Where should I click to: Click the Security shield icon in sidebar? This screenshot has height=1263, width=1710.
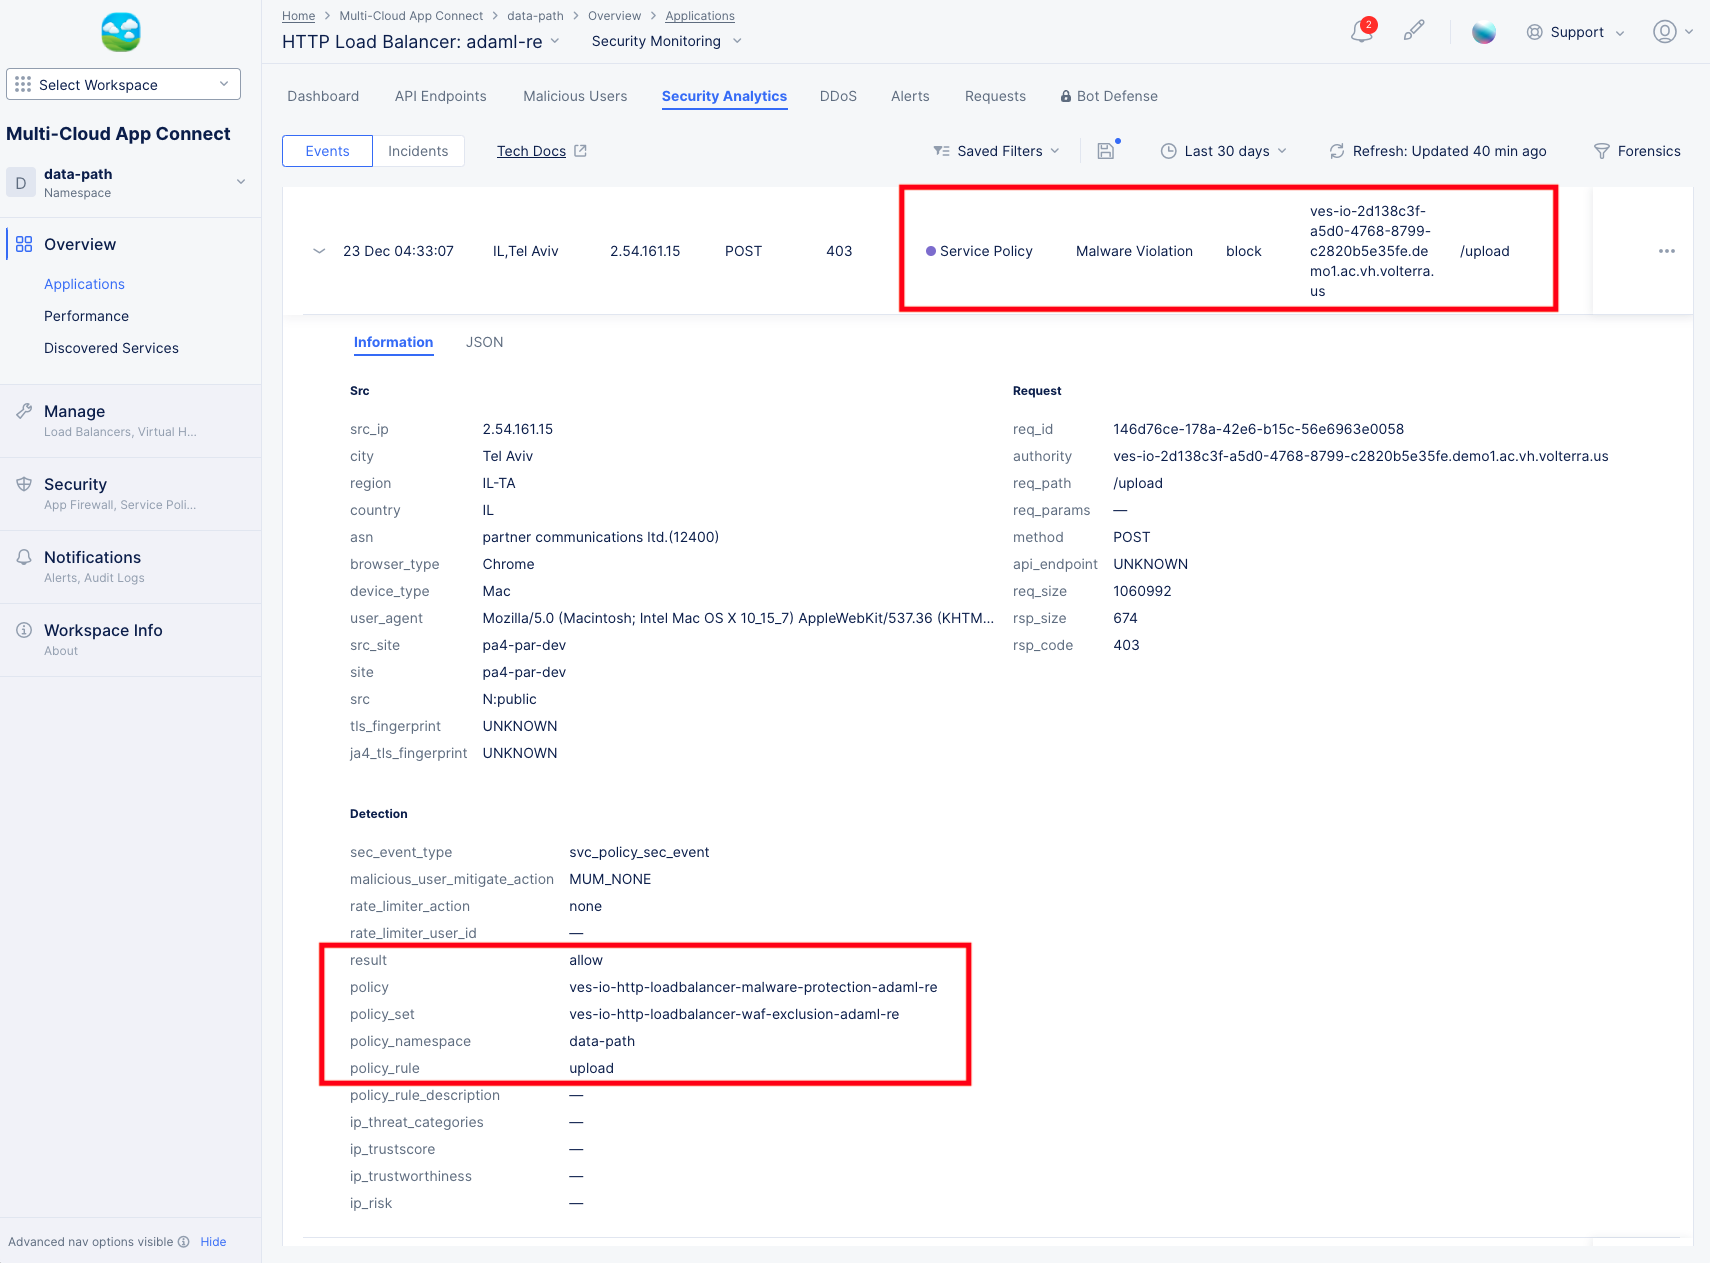coord(24,484)
